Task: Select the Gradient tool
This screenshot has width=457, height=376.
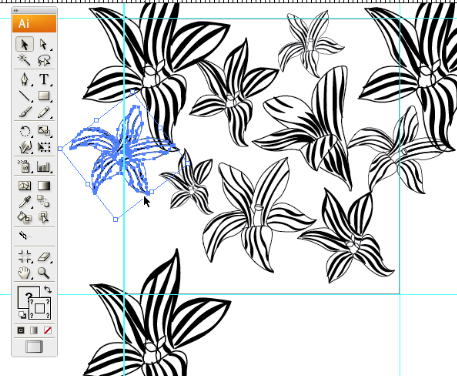Action: [x=44, y=186]
